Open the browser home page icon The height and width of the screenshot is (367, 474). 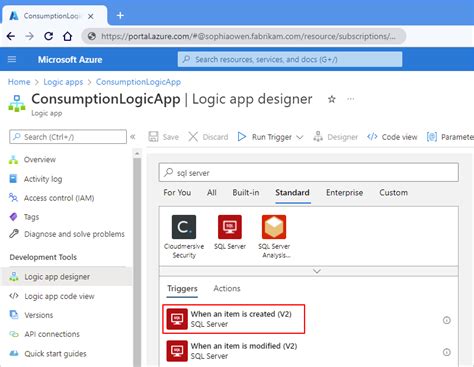coord(68,36)
